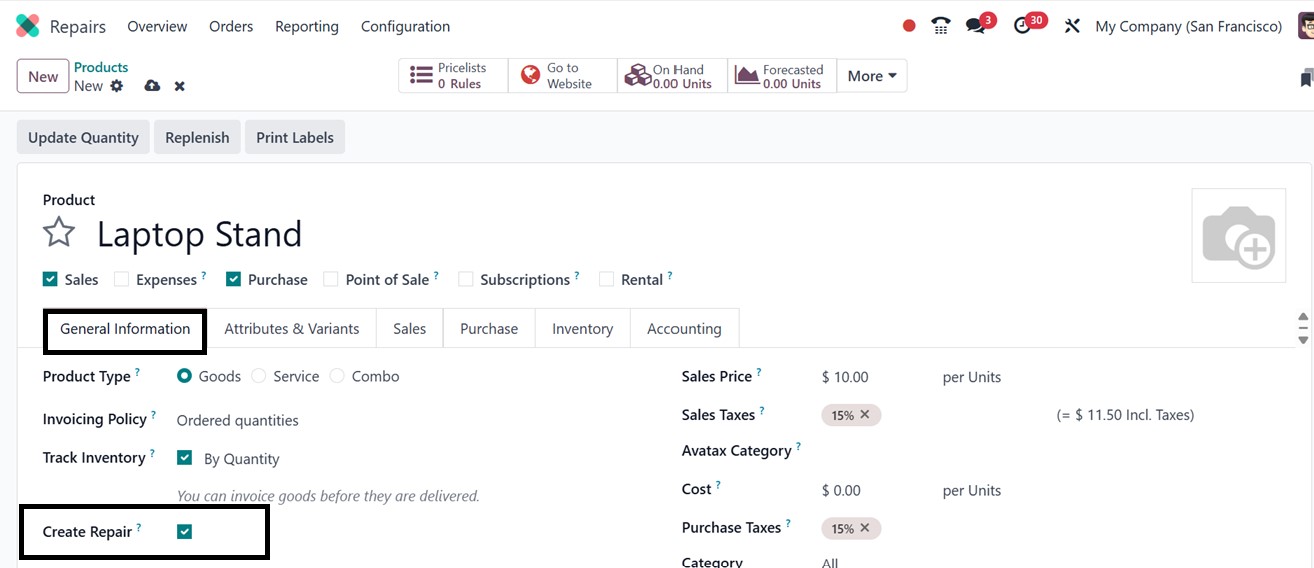Viewport: 1314px width, 568px height.
Task: Click the Update Quantity button
Action: tap(83, 138)
